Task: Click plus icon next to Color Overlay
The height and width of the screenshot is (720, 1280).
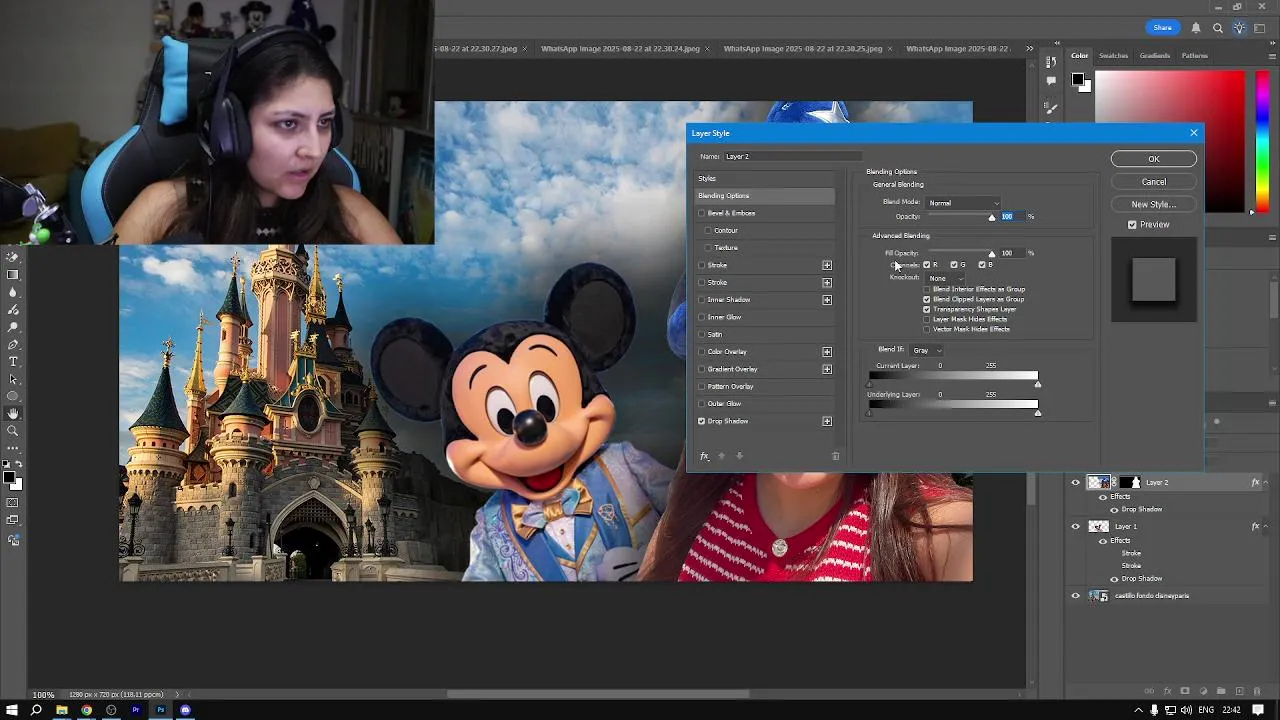Action: tap(827, 352)
